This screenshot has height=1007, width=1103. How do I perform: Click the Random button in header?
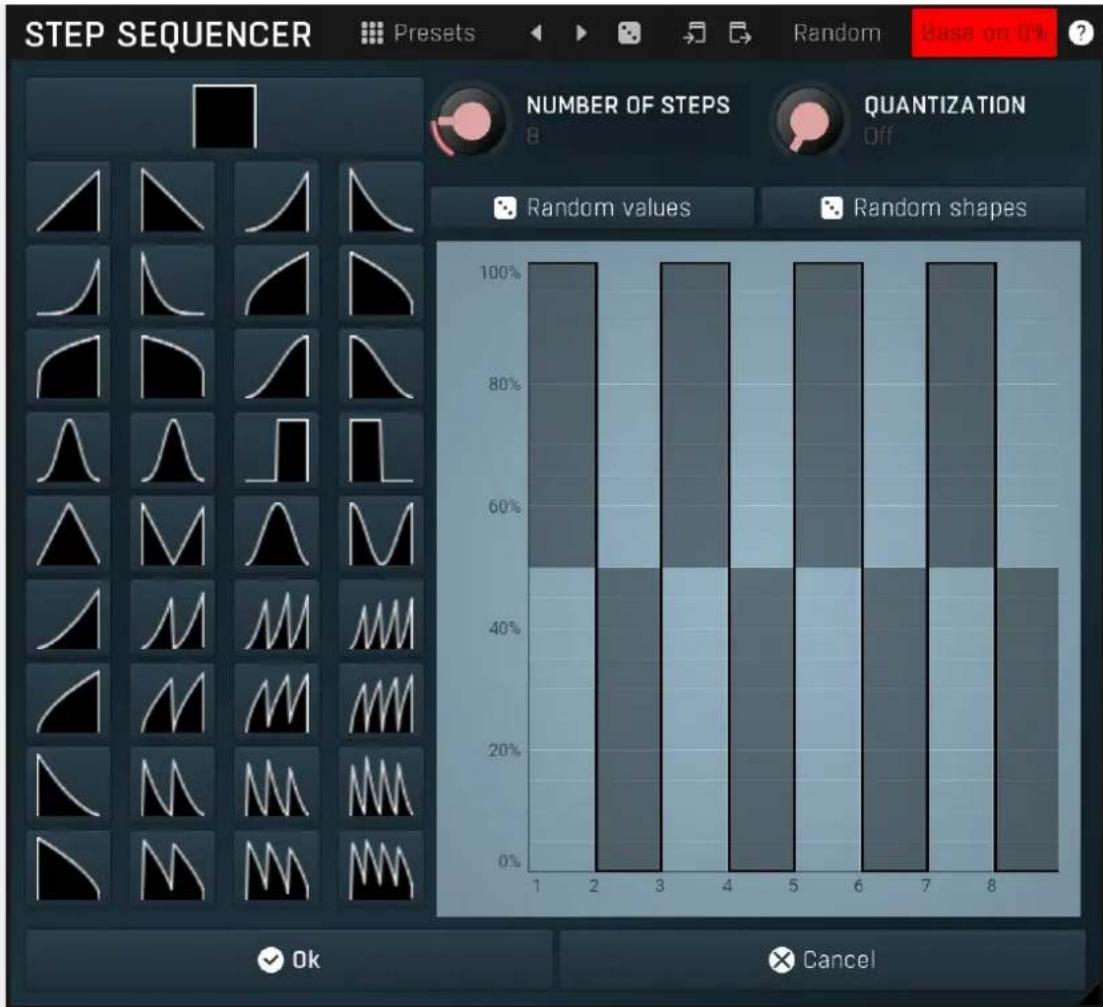(x=836, y=33)
